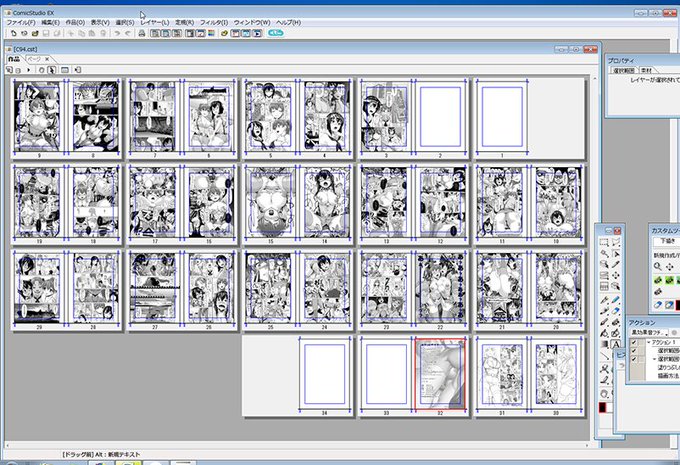Click the [C94.cst] document title
Viewport: 680px width, 465px height.
click(25, 49)
